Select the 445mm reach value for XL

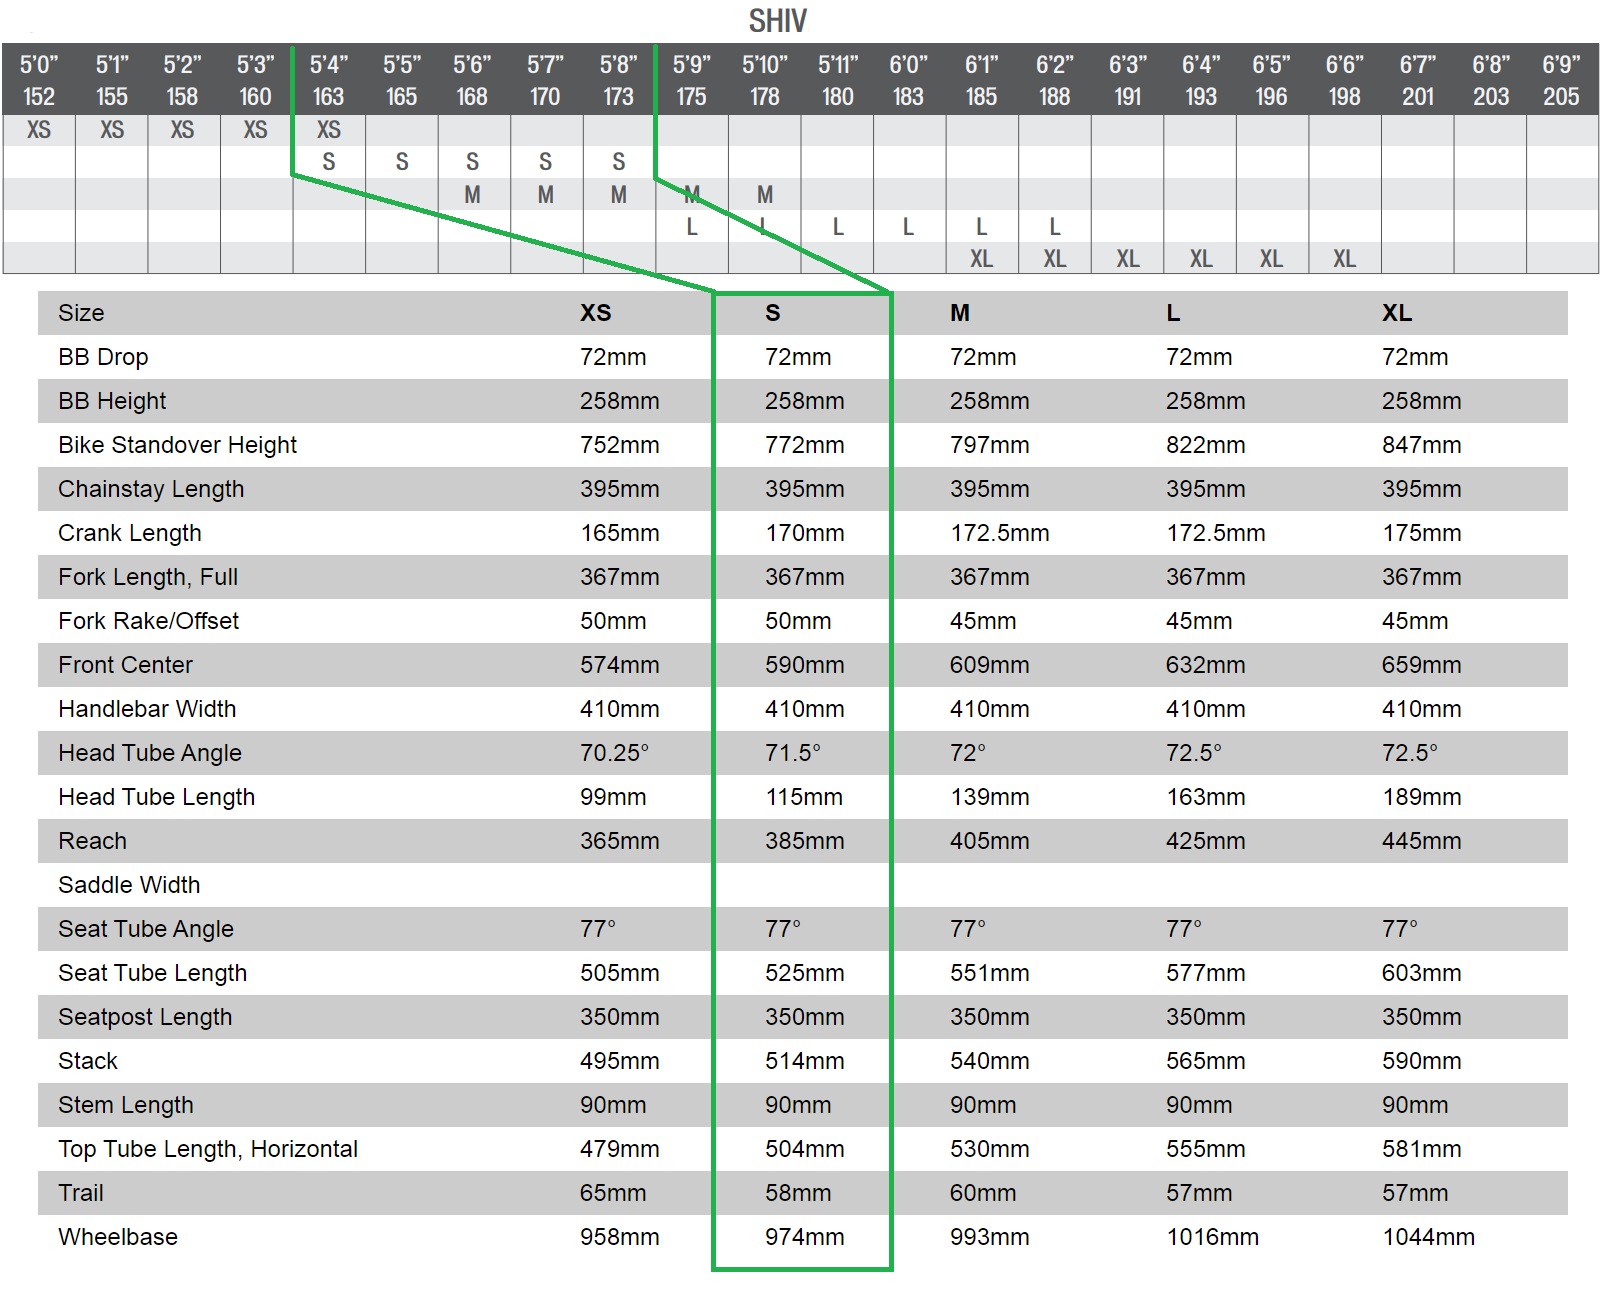click(1422, 841)
